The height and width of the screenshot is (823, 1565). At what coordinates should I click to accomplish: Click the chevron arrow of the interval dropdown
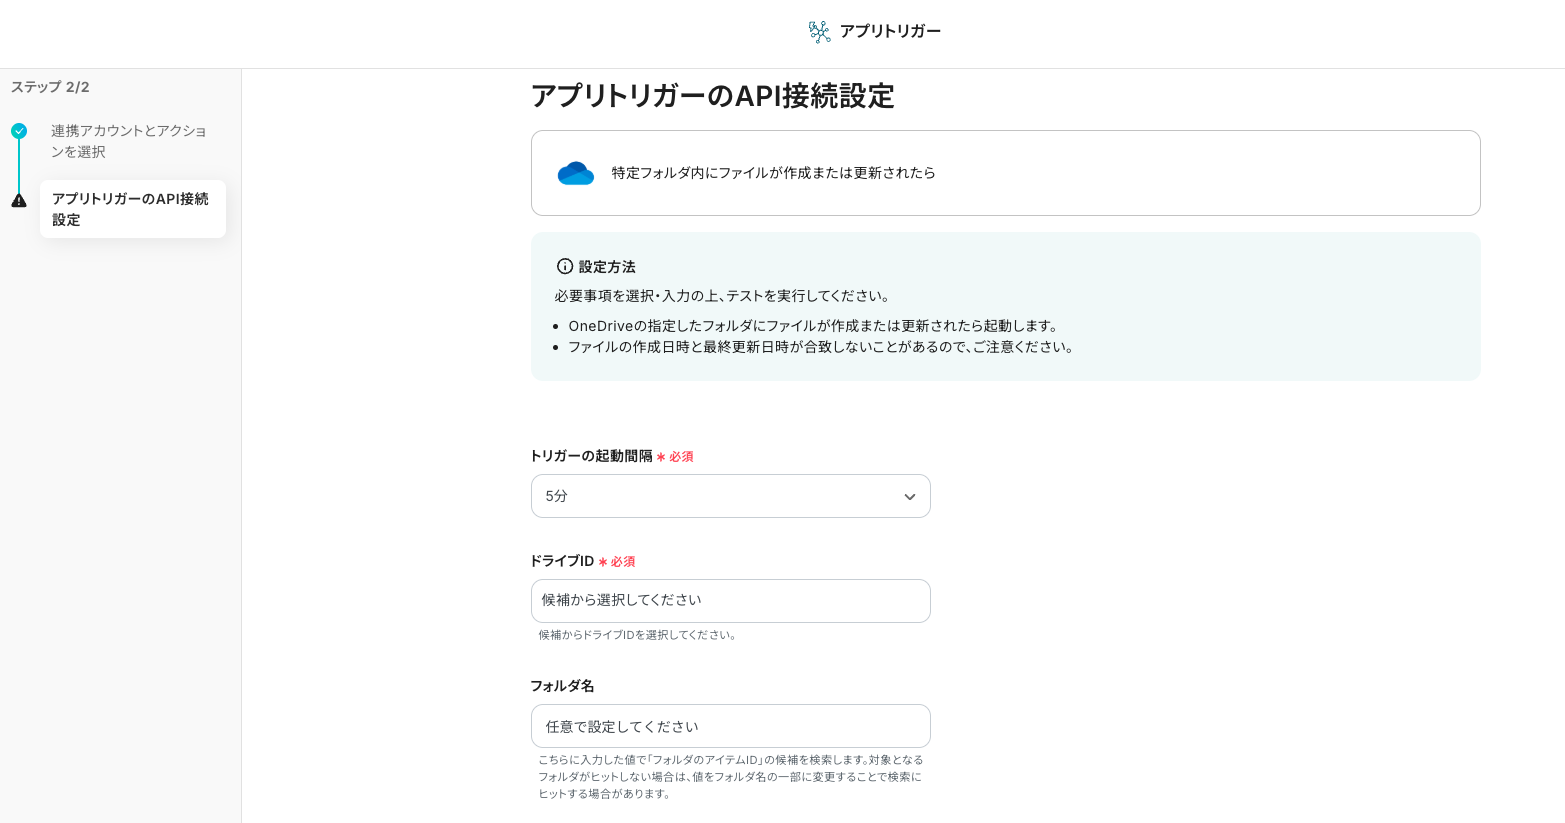(909, 497)
